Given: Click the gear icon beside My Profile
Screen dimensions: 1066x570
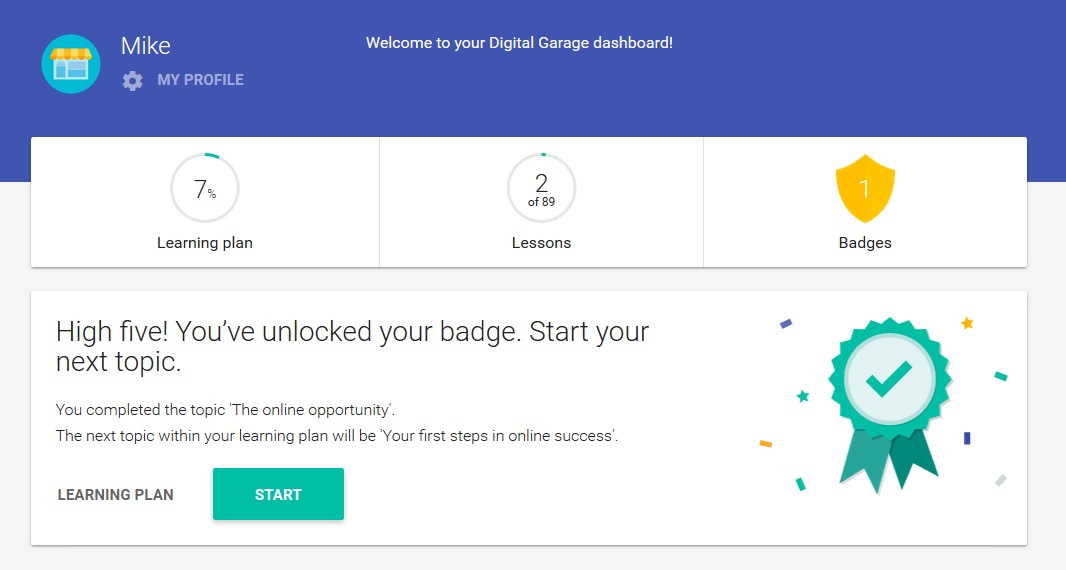Looking at the screenshot, I should point(133,80).
